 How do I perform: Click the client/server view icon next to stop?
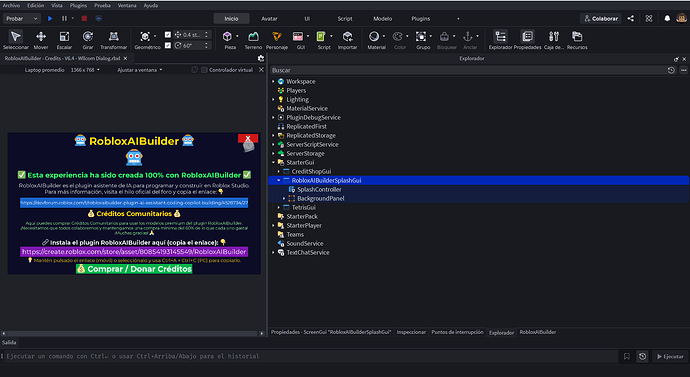(x=99, y=18)
